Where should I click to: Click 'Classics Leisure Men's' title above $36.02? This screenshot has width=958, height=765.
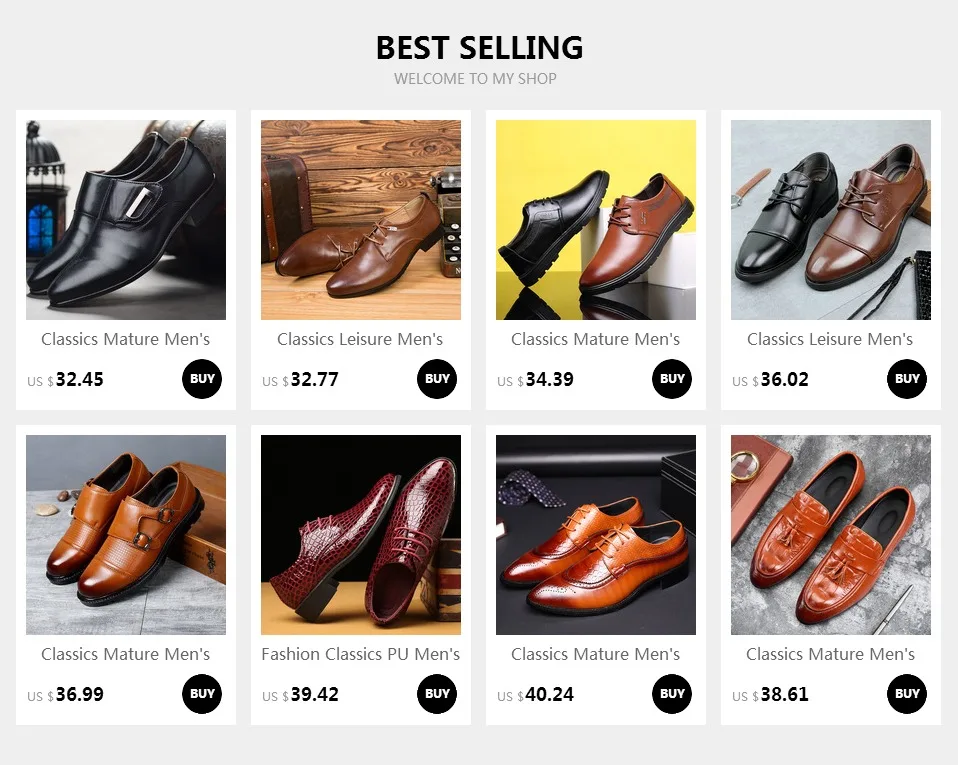[830, 339]
